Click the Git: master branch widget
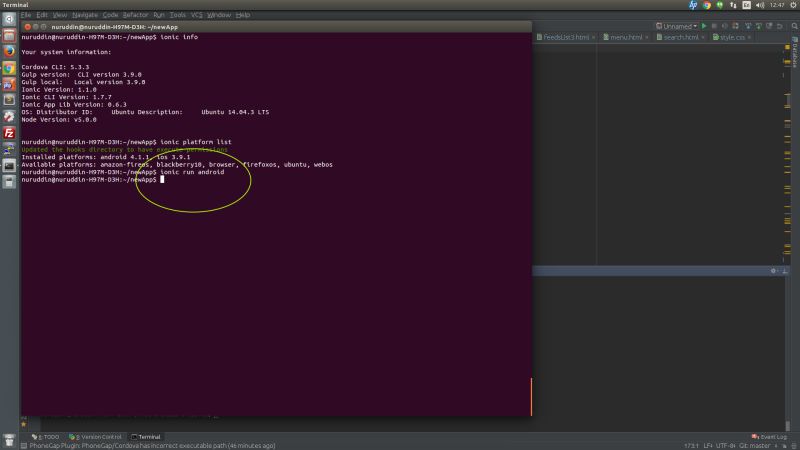 pos(755,446)
